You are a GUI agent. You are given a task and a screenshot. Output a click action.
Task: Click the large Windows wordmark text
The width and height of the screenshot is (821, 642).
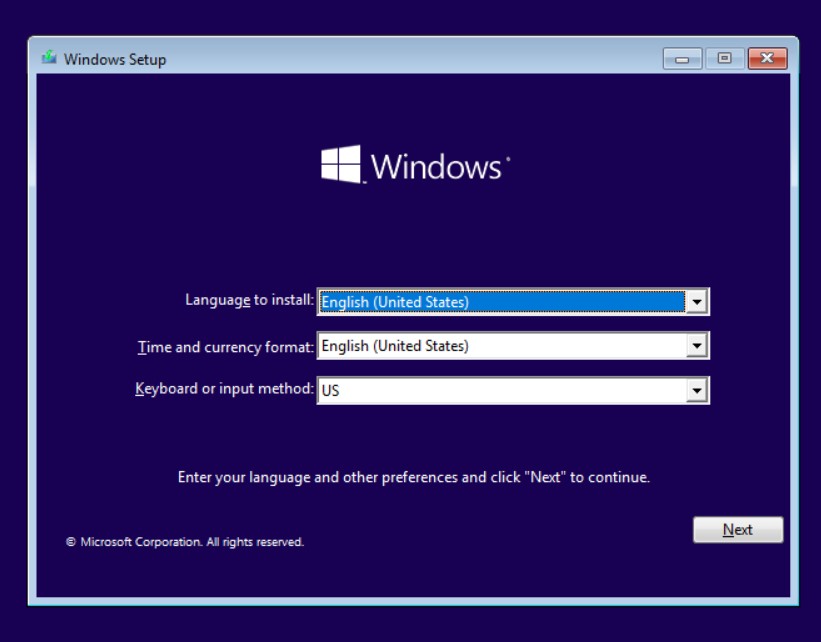(437, 166)
